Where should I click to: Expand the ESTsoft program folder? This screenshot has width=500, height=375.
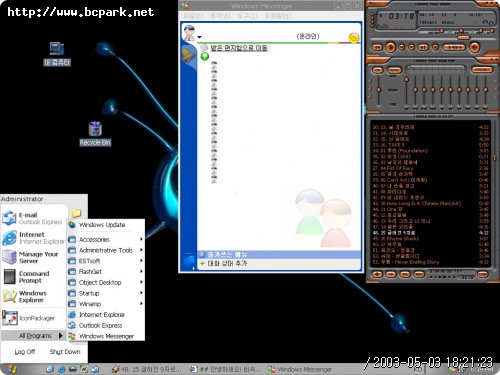click(x=106, y=261)
